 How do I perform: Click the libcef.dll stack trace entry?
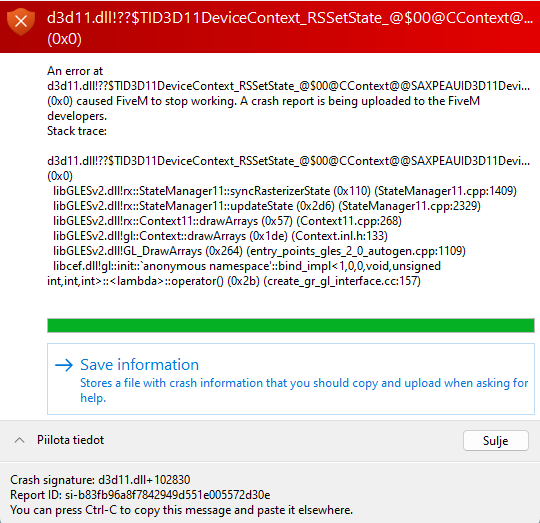point(244,274)
